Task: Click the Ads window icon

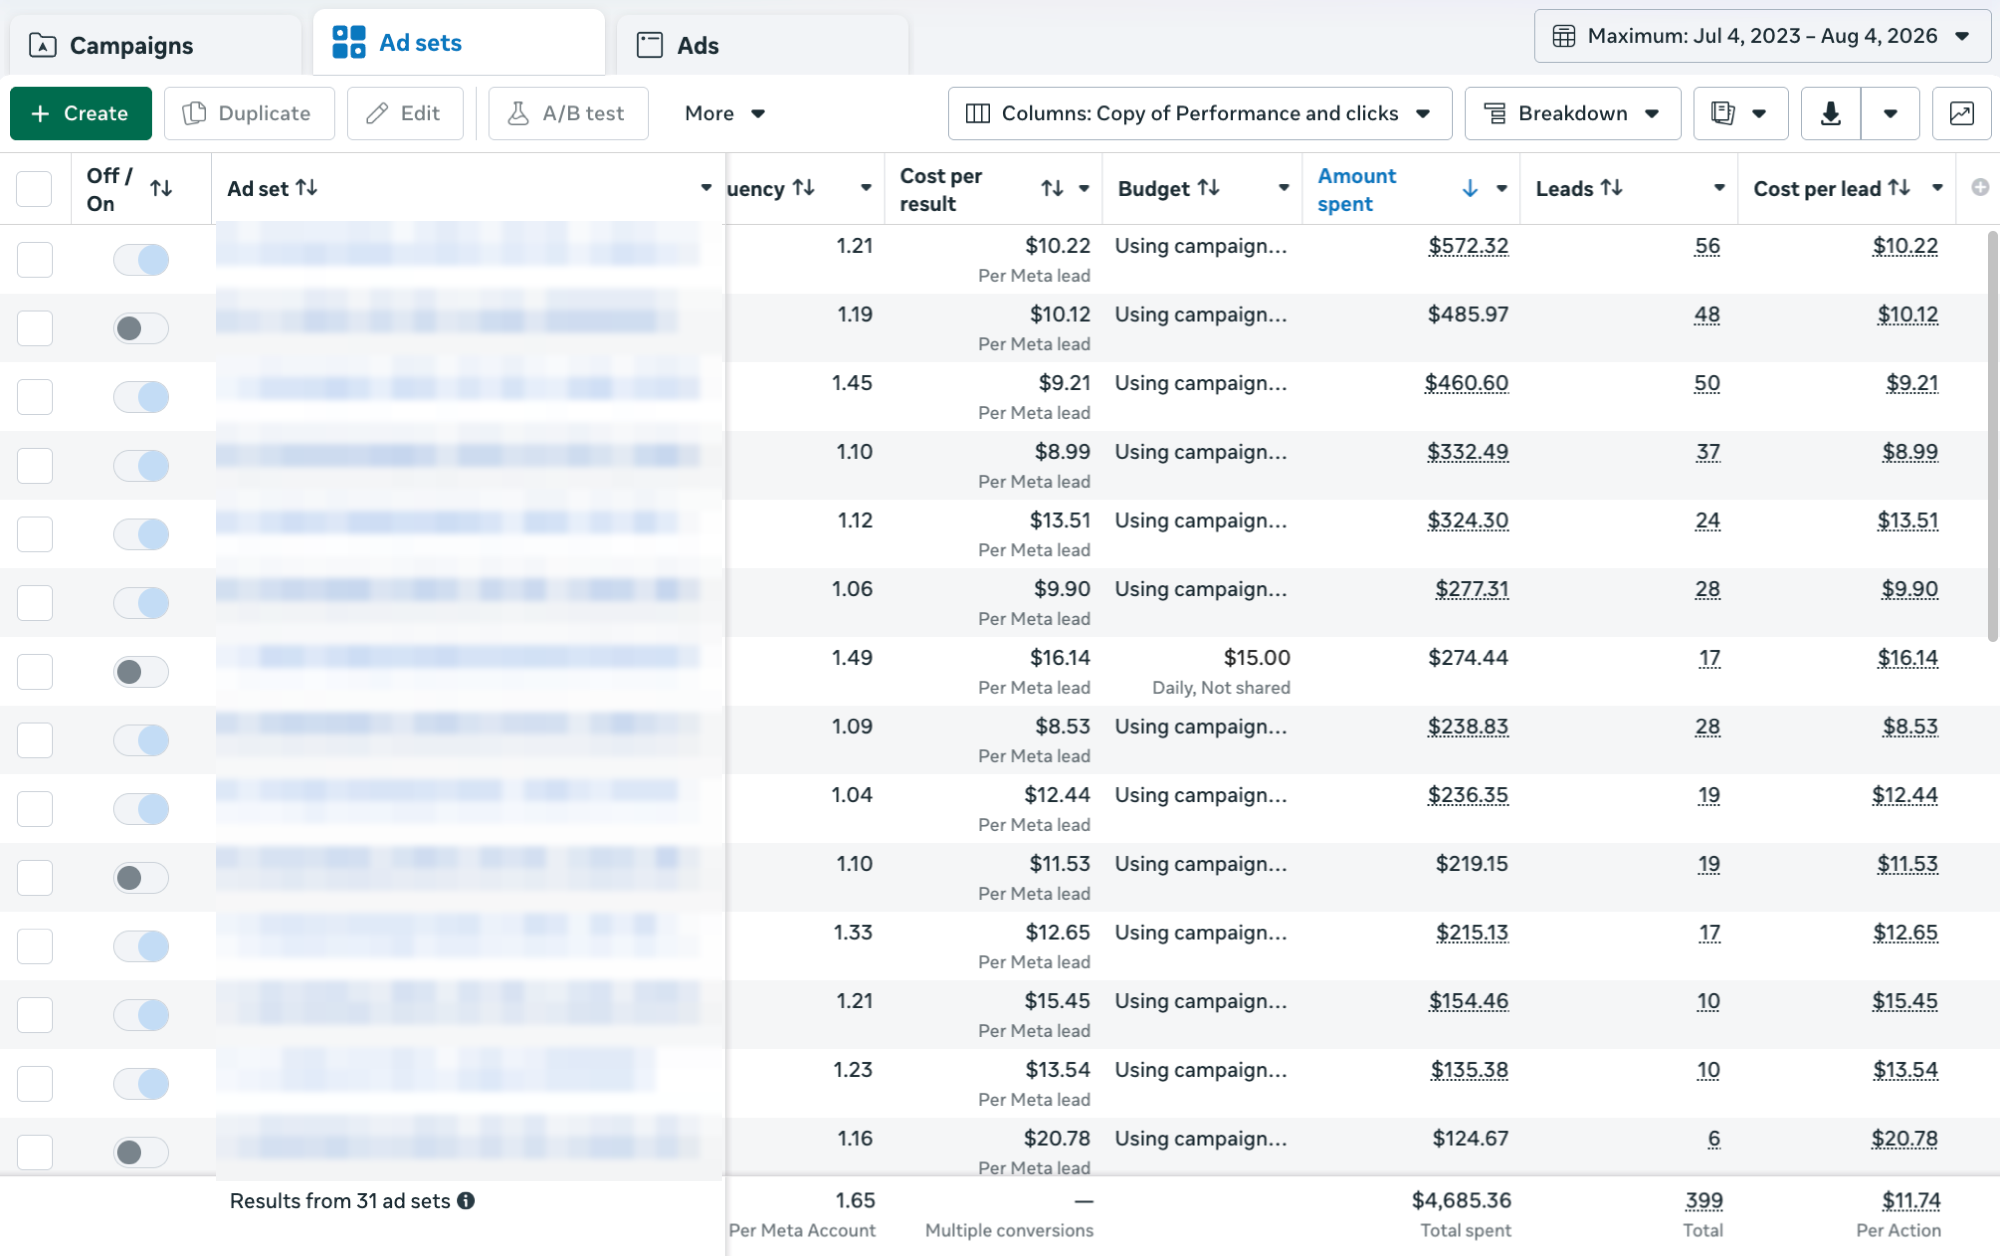Action: [x=650, y=45]
